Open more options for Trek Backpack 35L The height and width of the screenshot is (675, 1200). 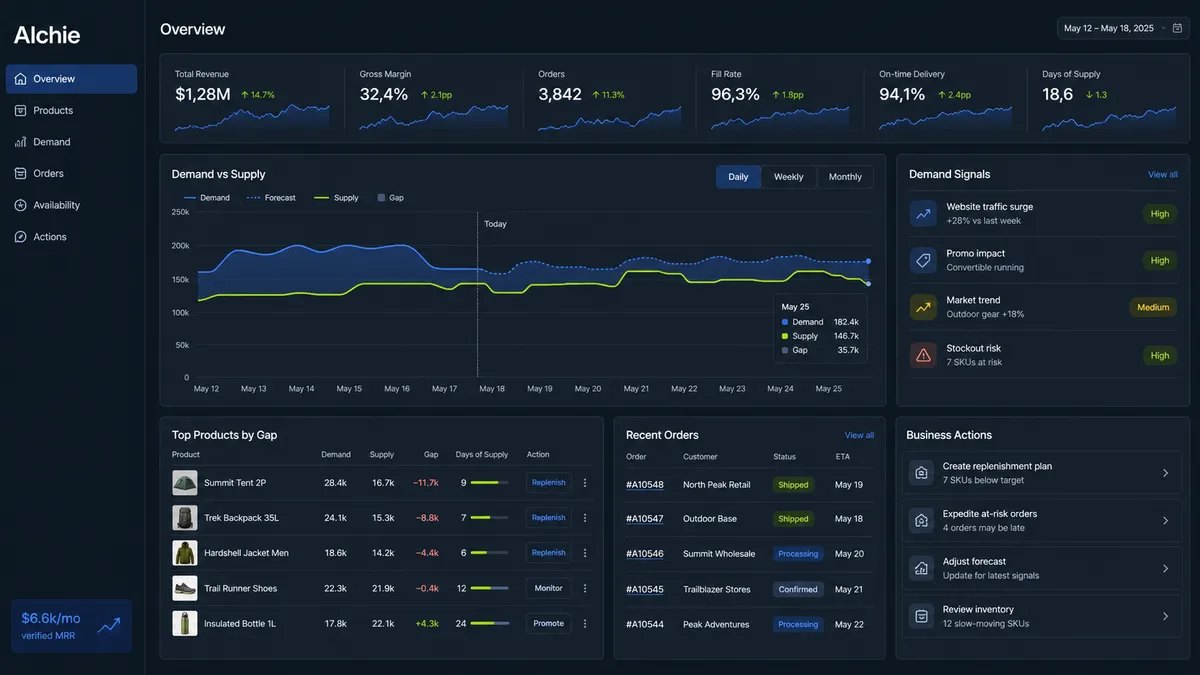coord(585,518)
